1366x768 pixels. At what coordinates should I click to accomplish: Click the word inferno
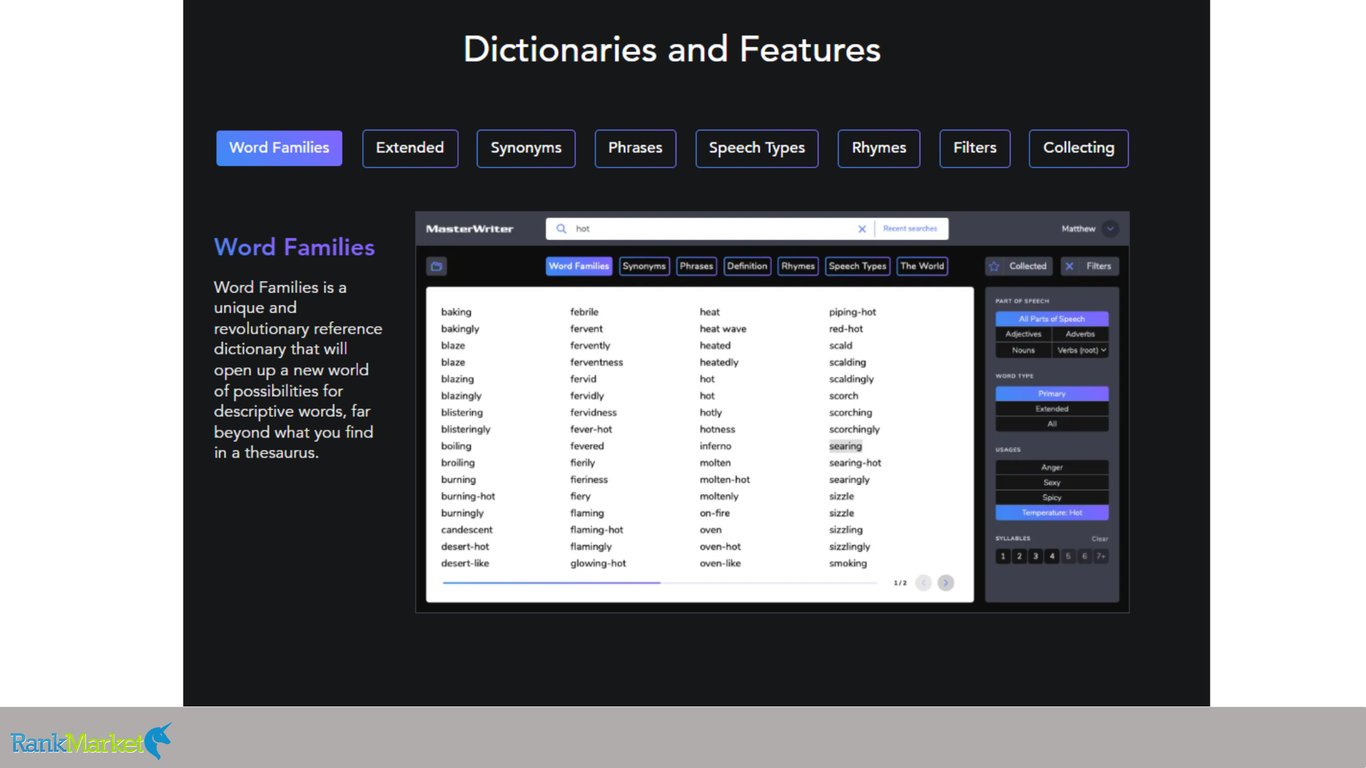(715, 446)
